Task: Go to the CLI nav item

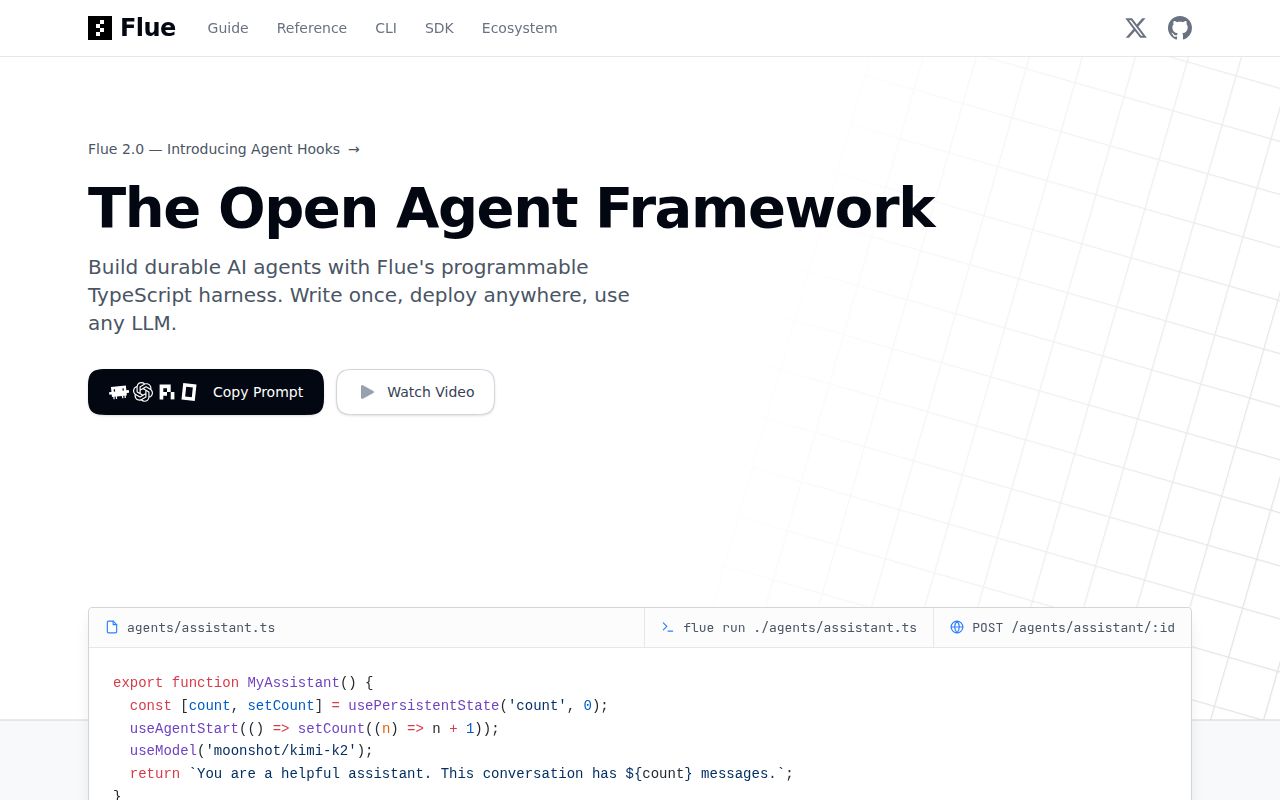Action: (386, 28)
